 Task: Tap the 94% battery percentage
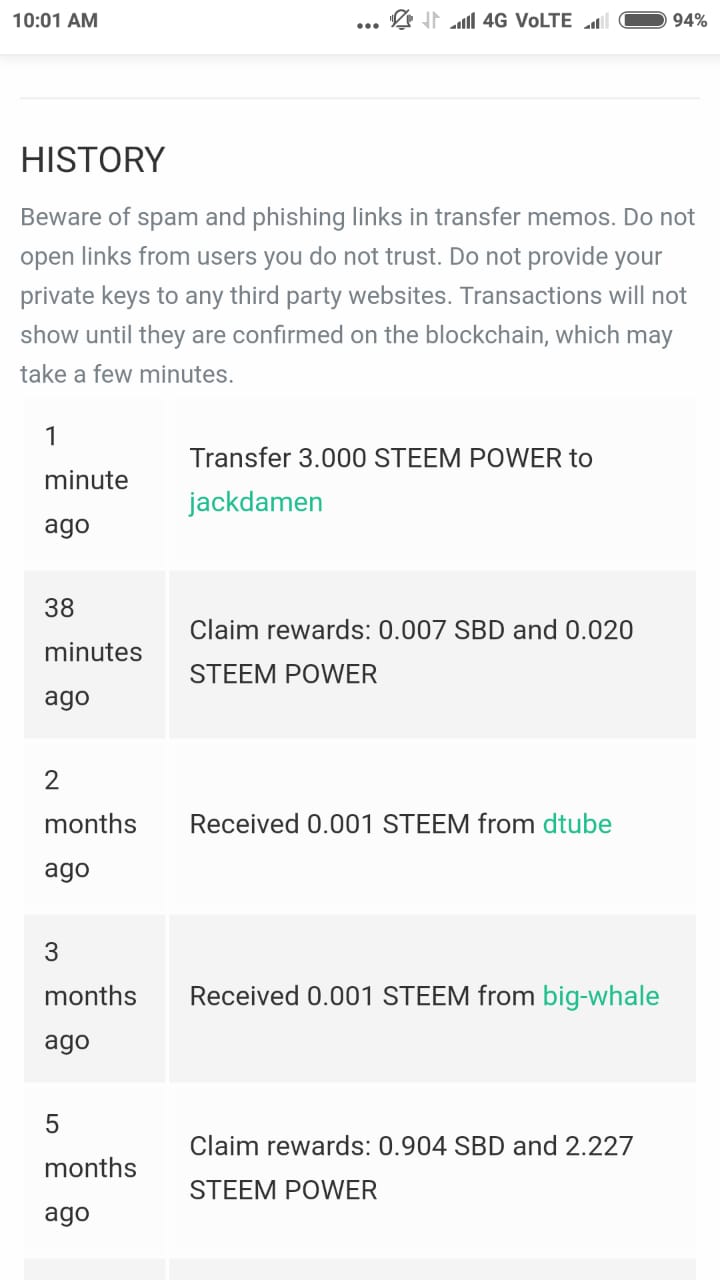(690, 20)
